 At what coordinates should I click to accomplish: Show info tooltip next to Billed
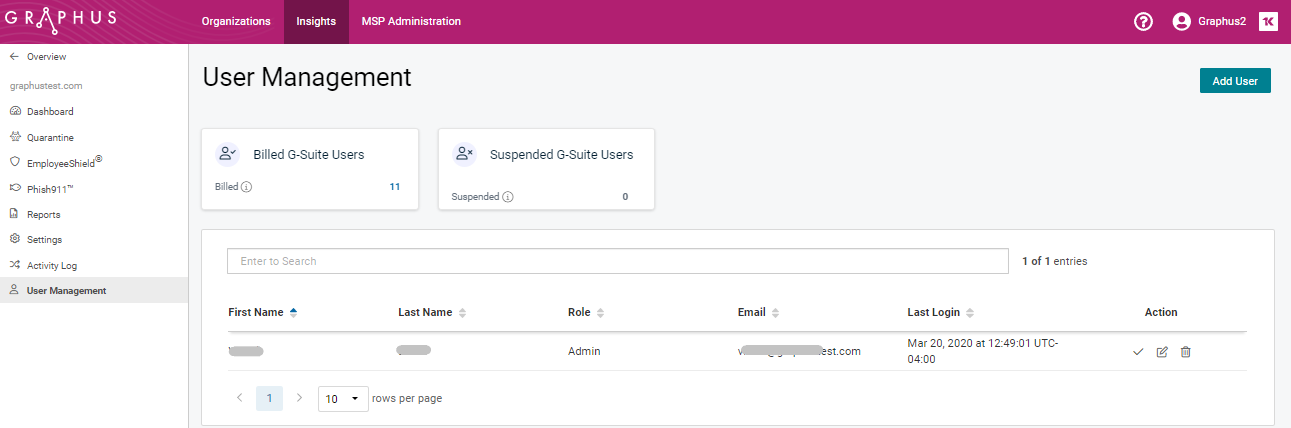[x=247, y=187]
